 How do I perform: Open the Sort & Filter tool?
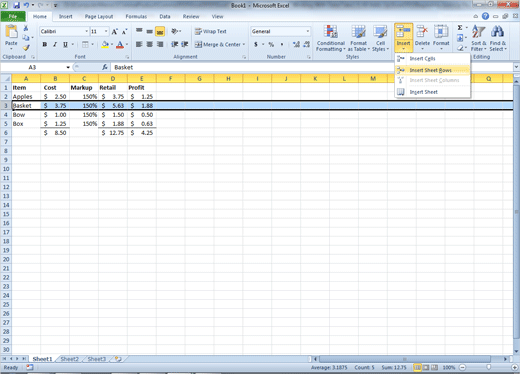[479, 38]
